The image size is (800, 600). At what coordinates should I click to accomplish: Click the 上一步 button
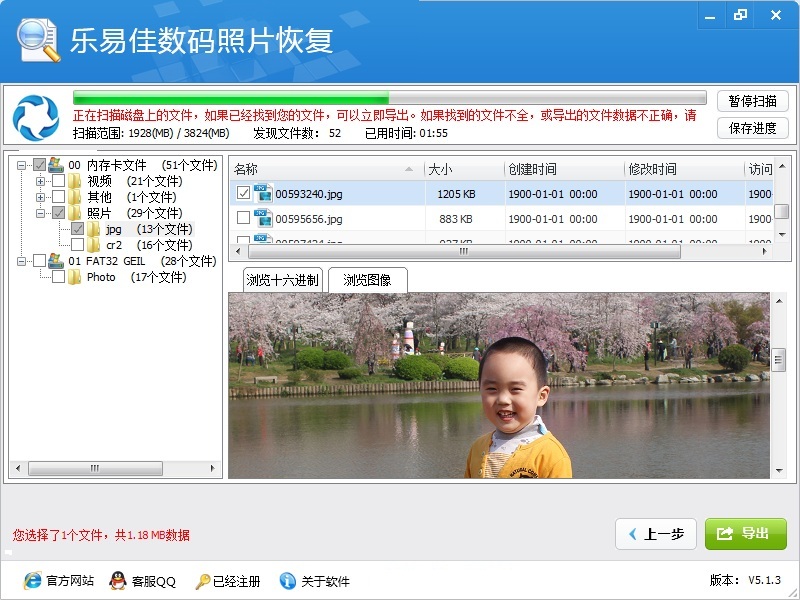(x=656, y=534)
